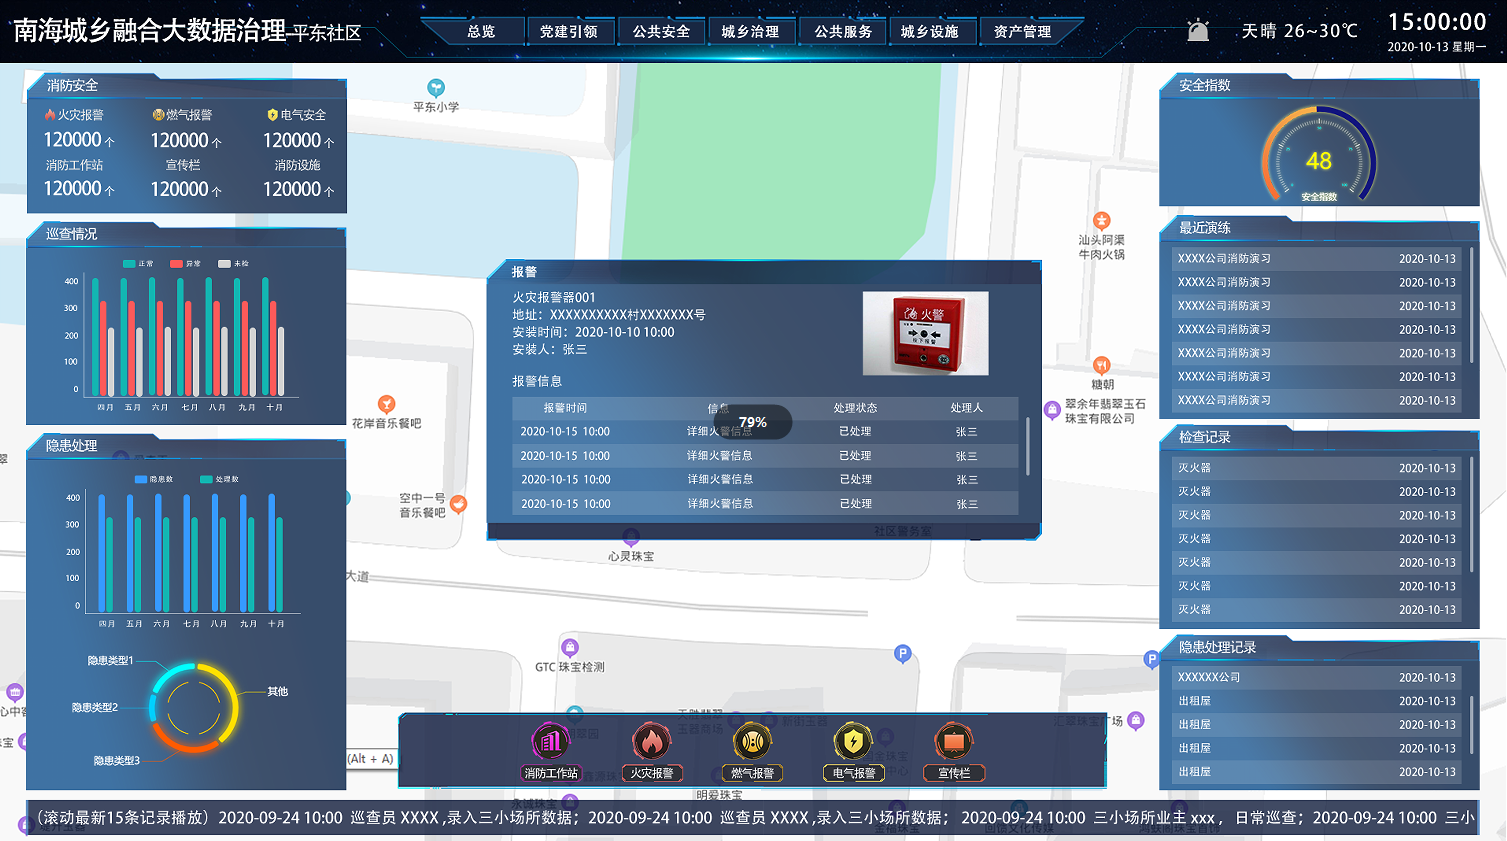Image resolution: width=1507 pixels, height=841 pixels.
Task: Click the 处理人 column header
Action: (966, 408)
